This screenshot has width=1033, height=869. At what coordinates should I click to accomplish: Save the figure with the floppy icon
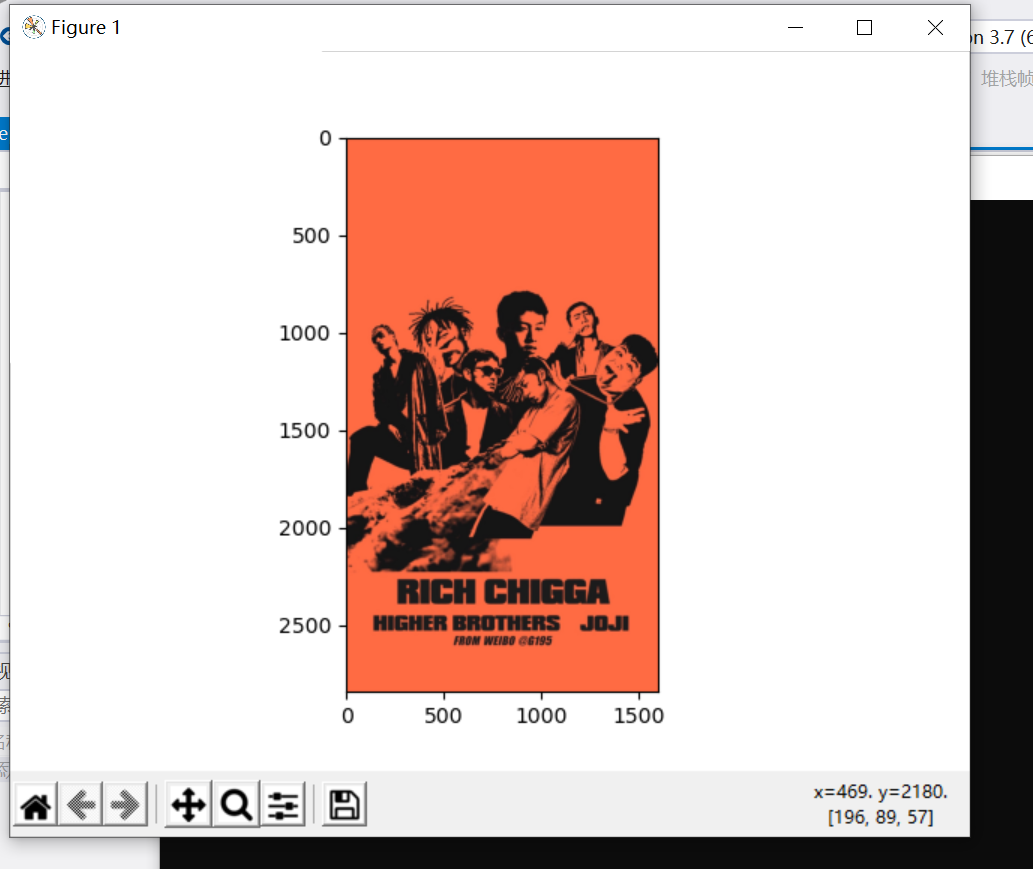(x=344, y=804)
